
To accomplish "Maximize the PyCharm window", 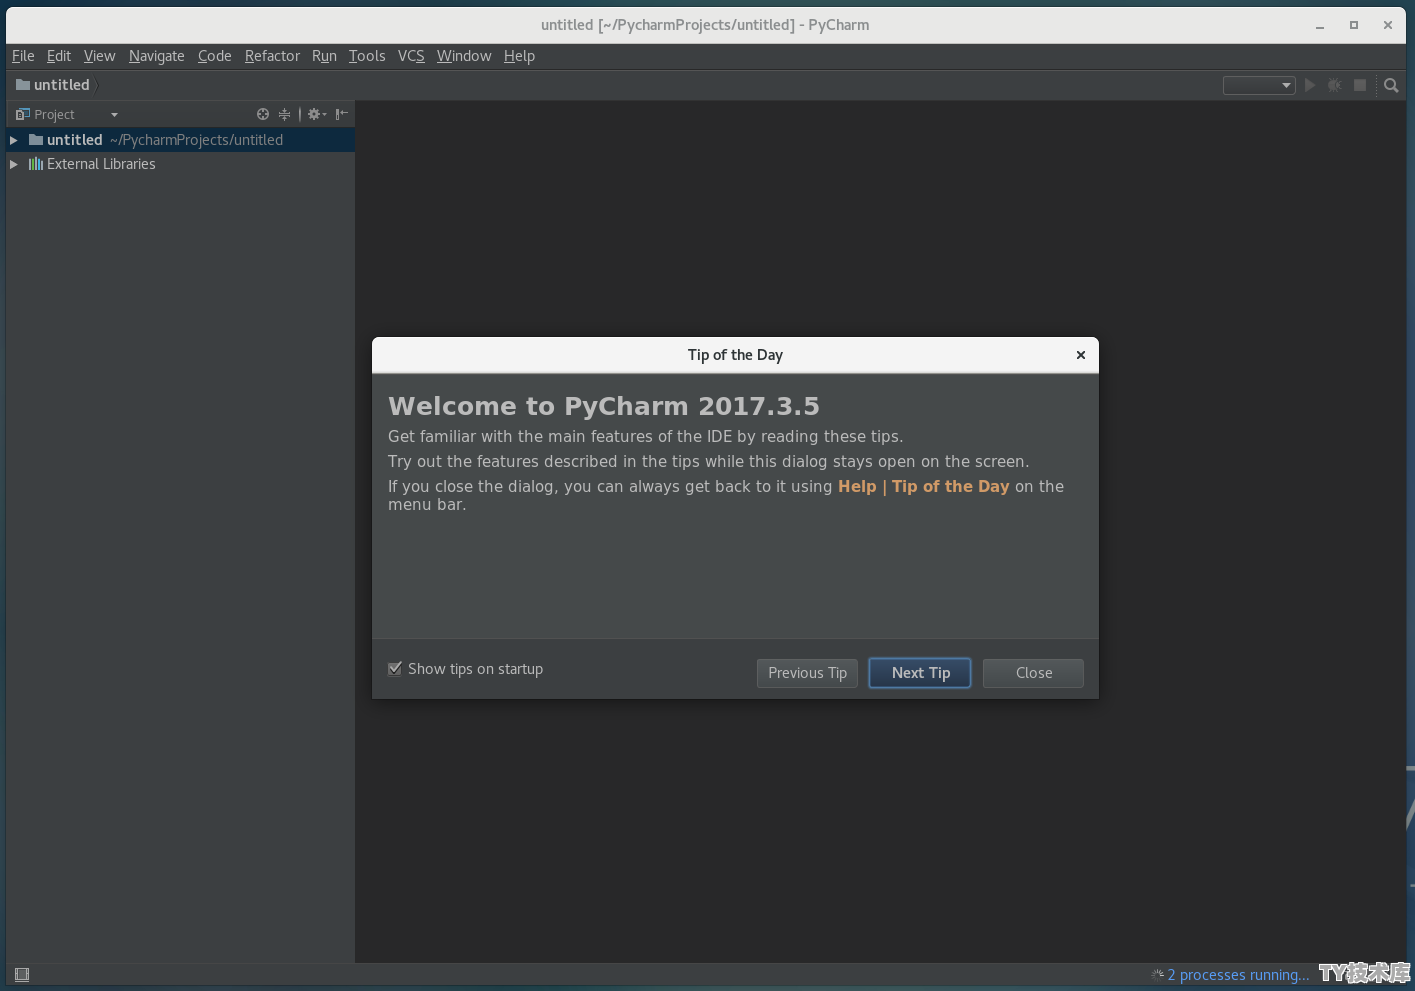I will click(1354, 25).
